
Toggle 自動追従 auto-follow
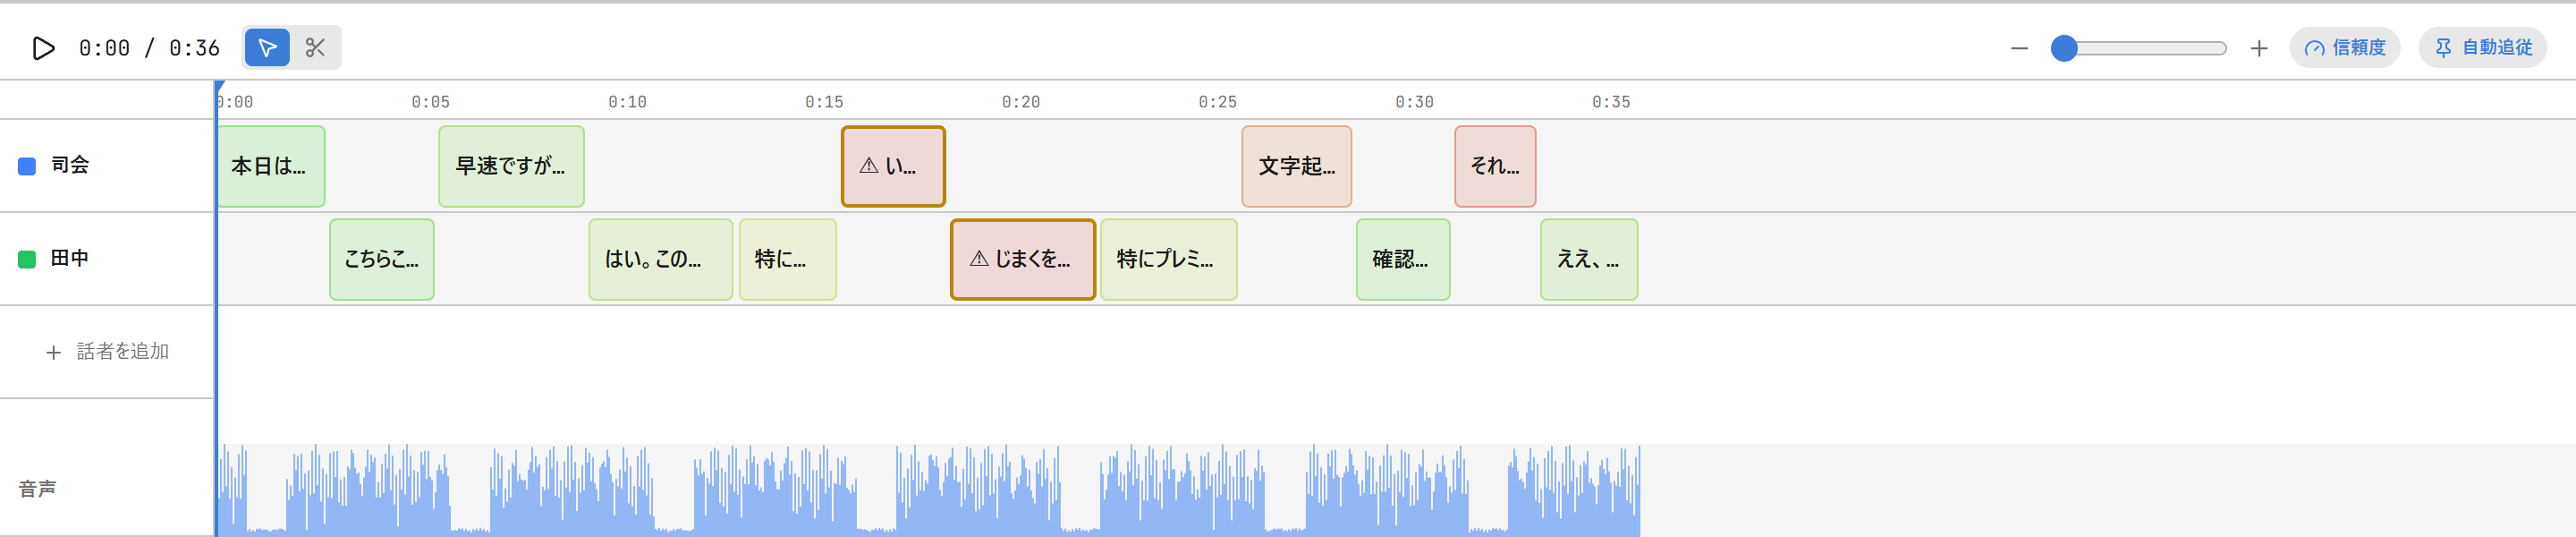point(2482,48)
